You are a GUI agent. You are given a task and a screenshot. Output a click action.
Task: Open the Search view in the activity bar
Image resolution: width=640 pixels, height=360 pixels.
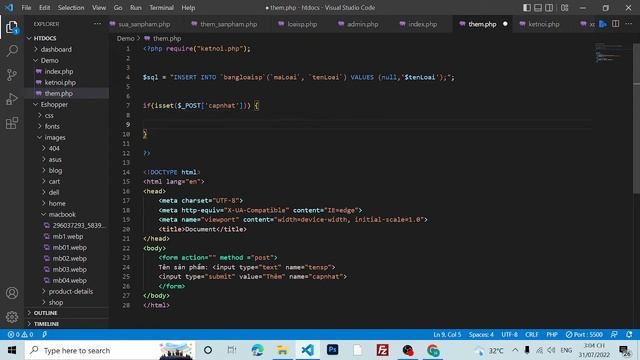(x=12, y=51)
